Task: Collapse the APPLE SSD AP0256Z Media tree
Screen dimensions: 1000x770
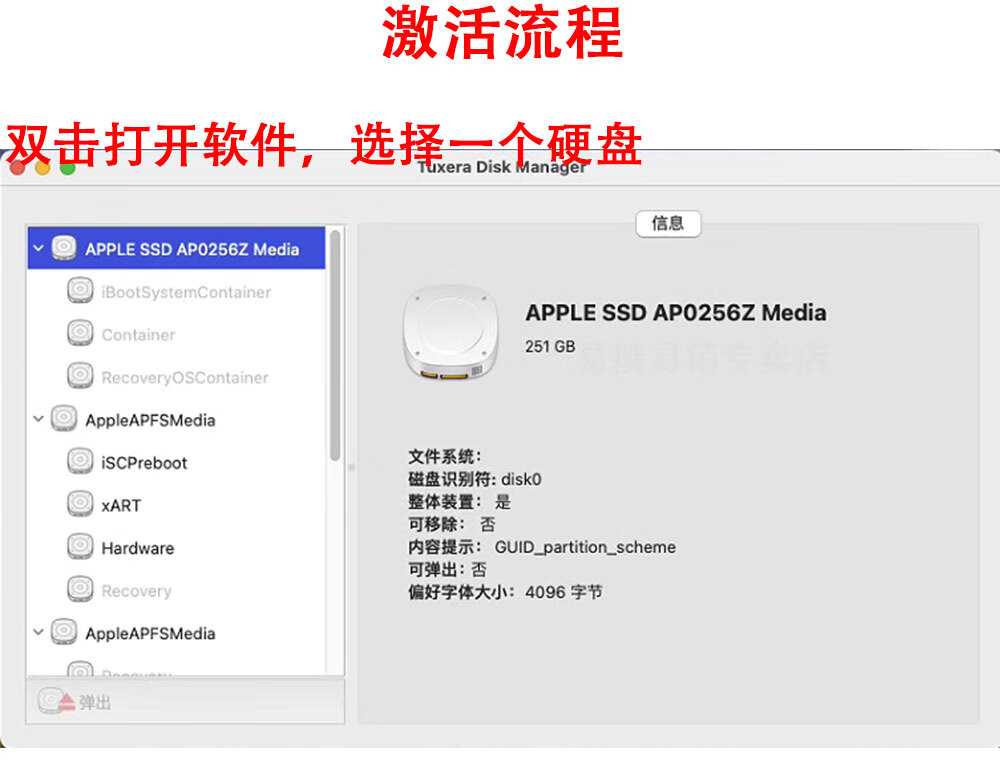Action: click(38, 249)
